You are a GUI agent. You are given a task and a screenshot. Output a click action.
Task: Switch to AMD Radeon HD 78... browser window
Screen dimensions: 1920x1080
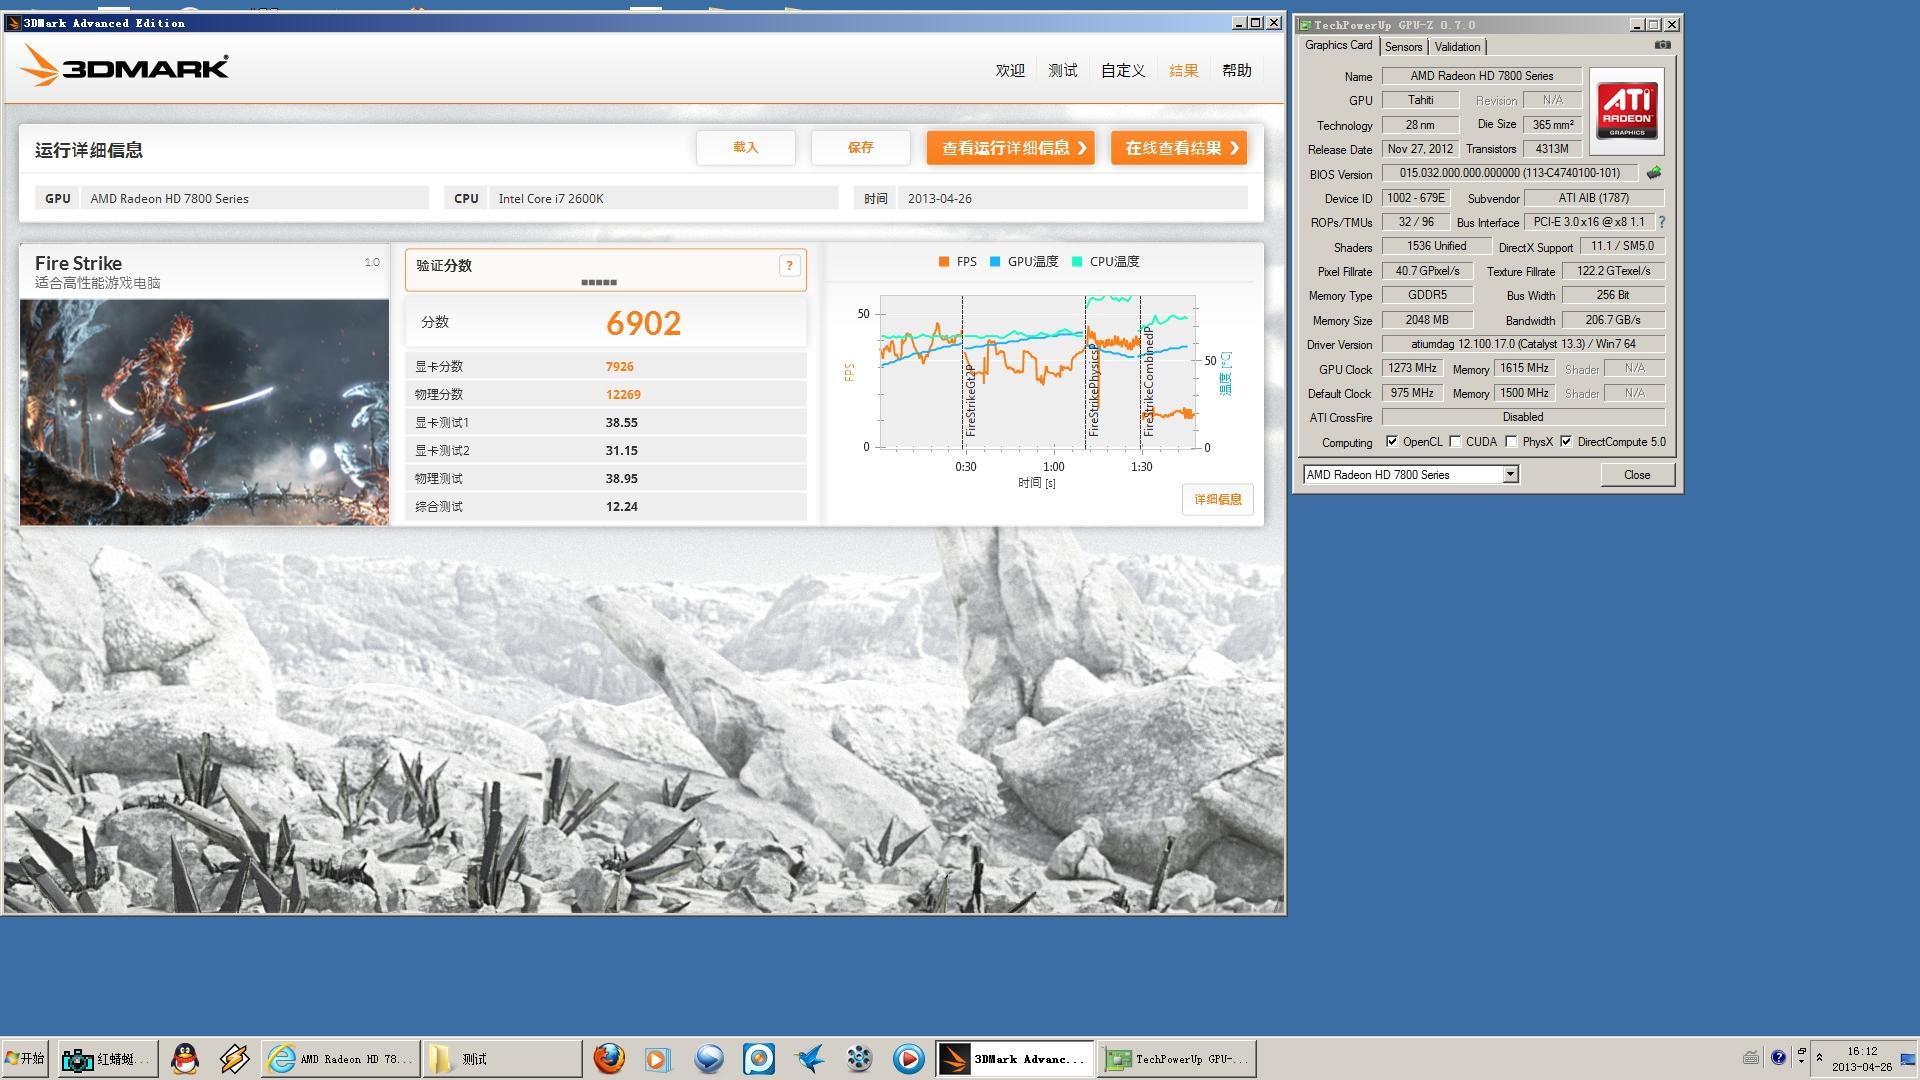point(341,1058)
